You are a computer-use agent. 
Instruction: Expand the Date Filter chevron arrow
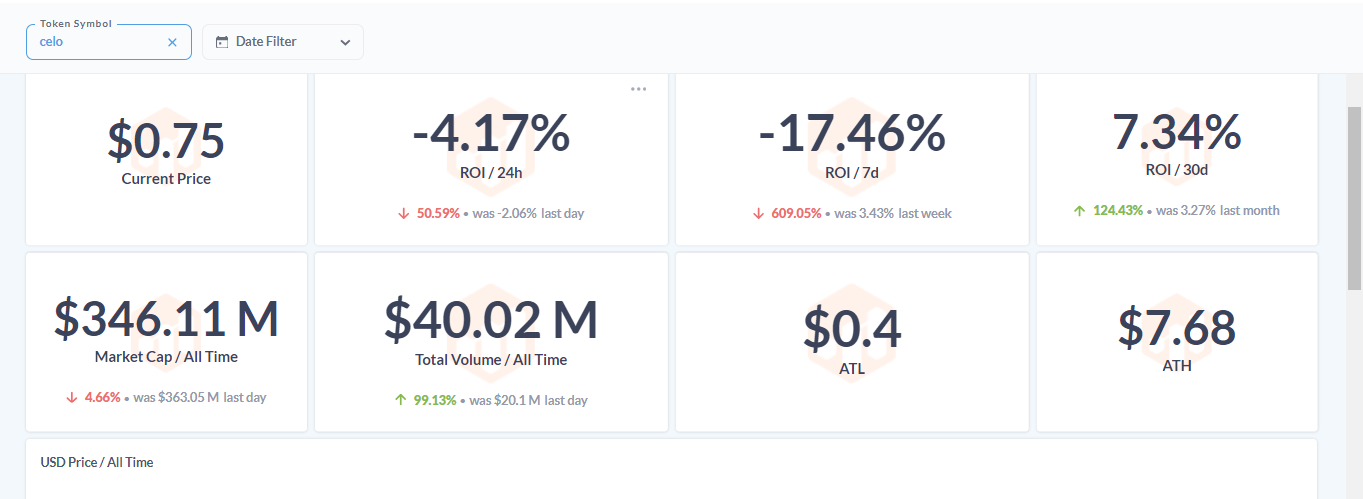point(345,42)
